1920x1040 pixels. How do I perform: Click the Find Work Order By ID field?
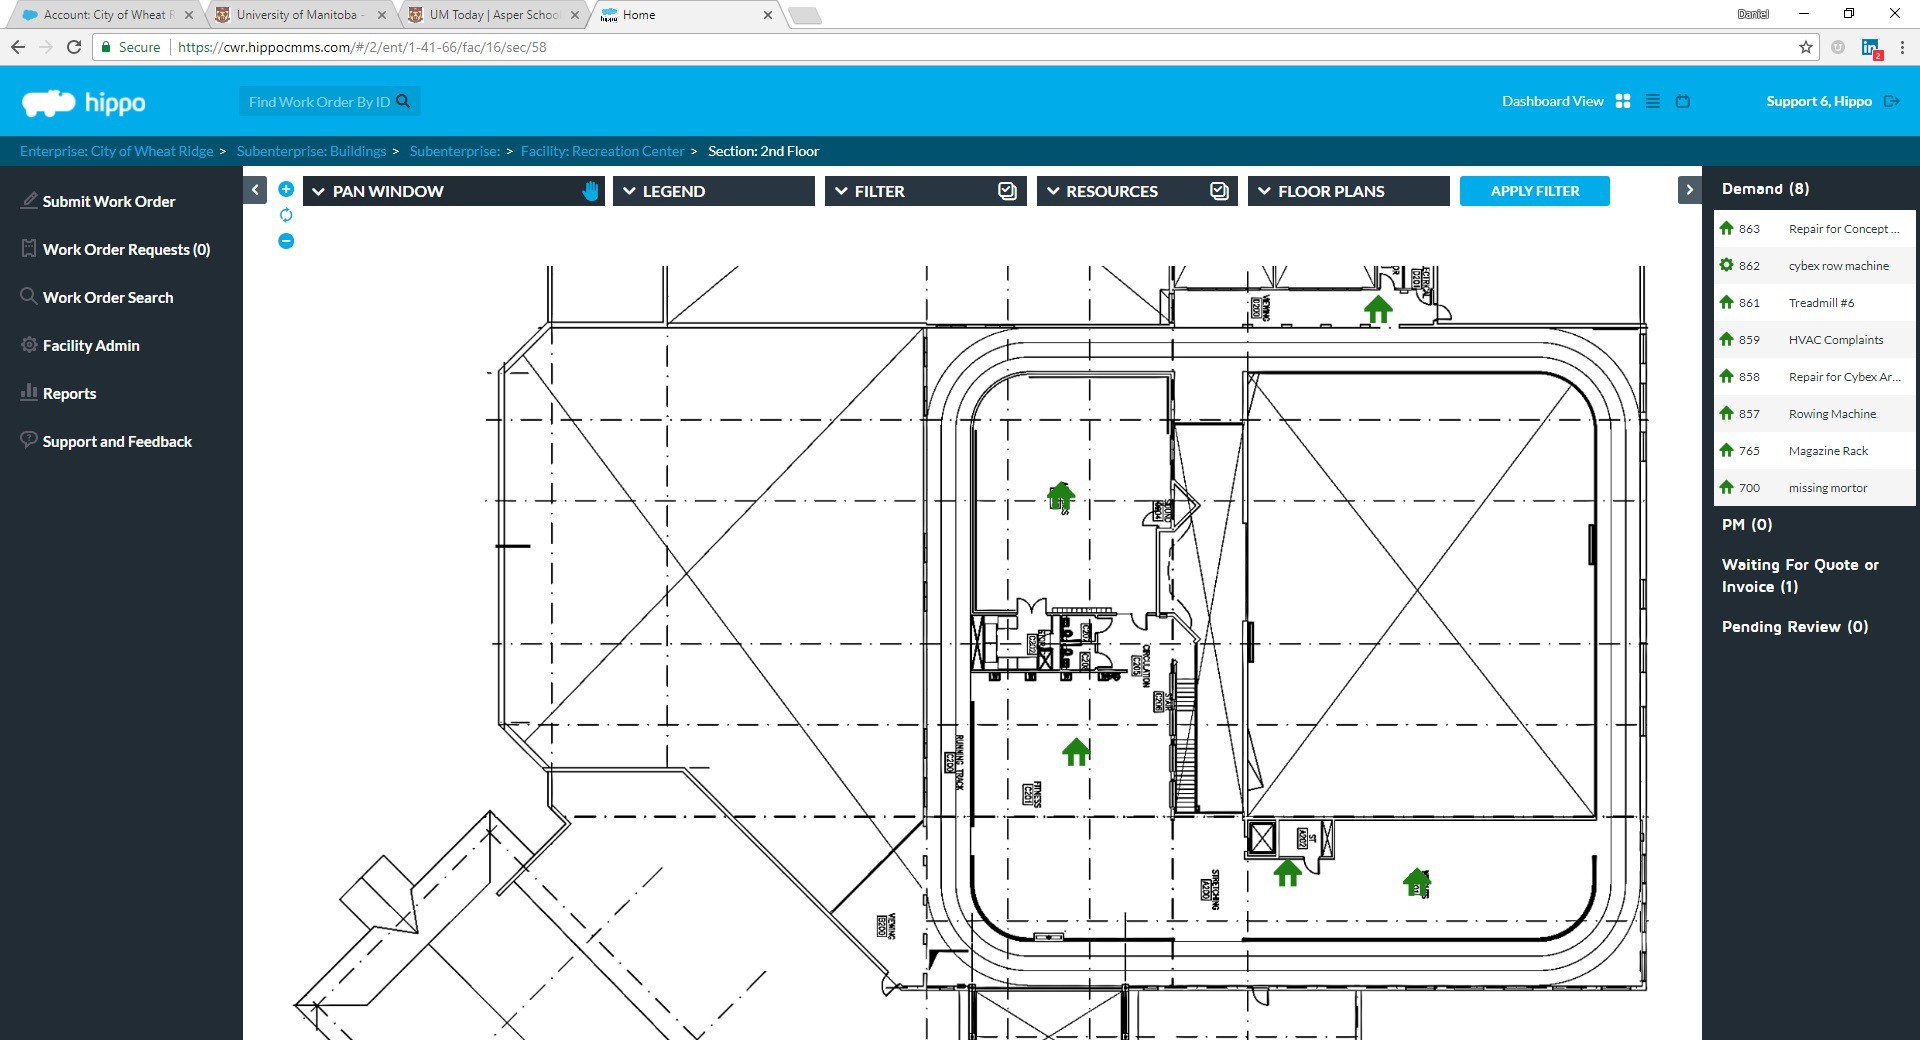point(320,101)
